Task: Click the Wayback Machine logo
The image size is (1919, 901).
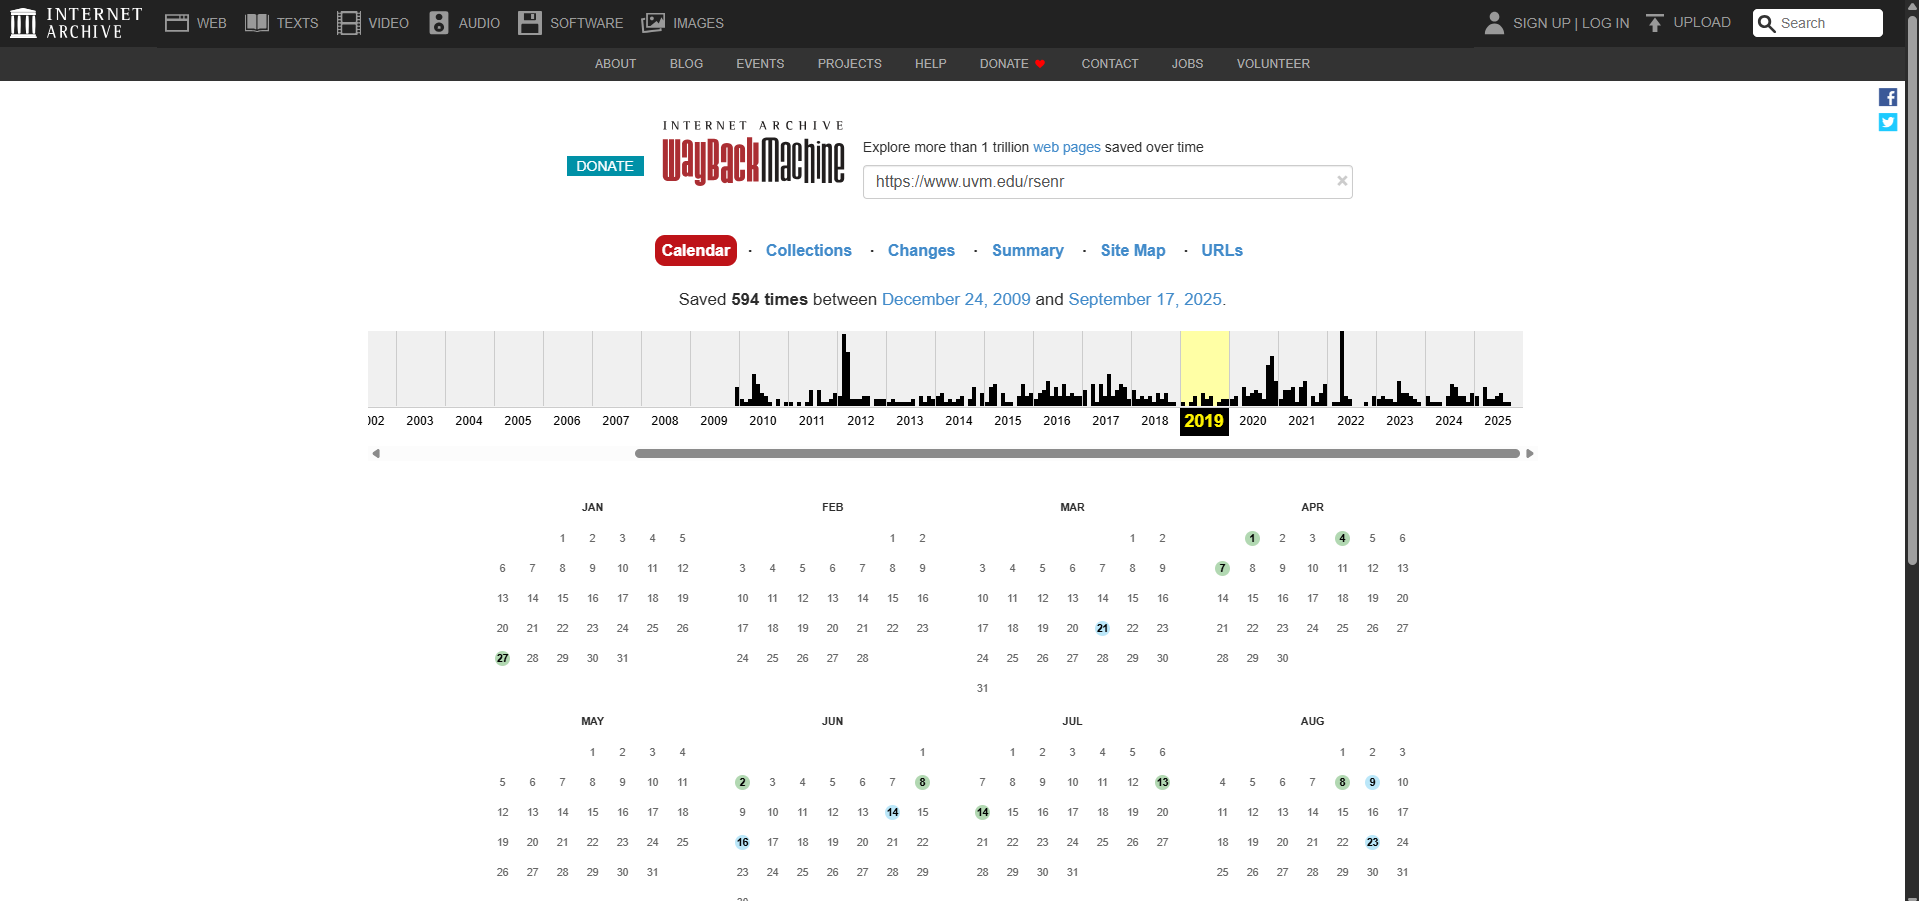Action: (753, 154)
